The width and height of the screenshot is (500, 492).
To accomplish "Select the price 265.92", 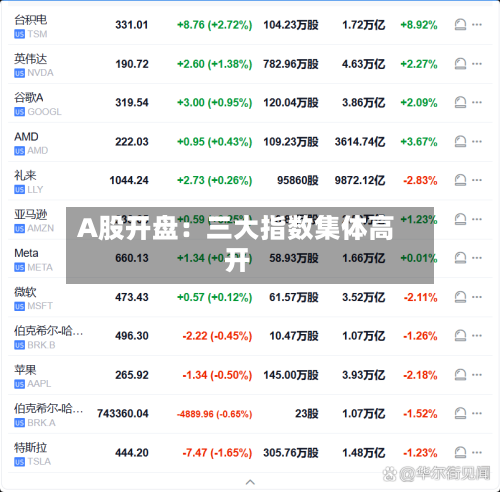I will click(x=132, y=375).
